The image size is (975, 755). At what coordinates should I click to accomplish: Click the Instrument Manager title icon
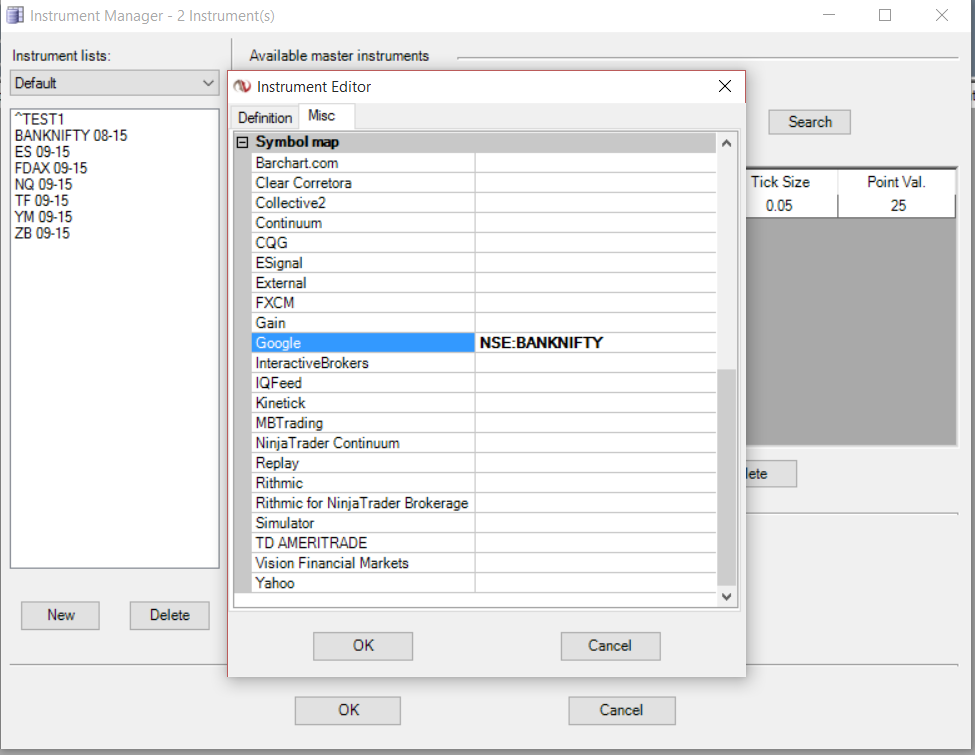coord(15,15)
